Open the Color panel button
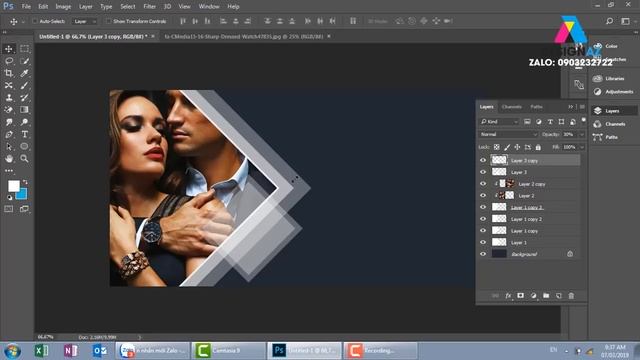 (607, 46)
